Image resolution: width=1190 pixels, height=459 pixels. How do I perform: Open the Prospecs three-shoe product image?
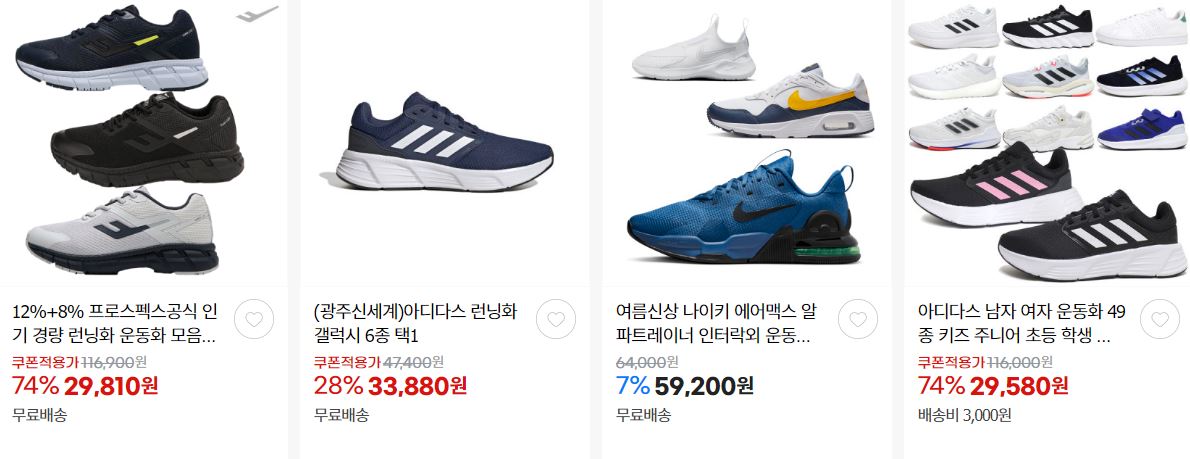[143, 143]
